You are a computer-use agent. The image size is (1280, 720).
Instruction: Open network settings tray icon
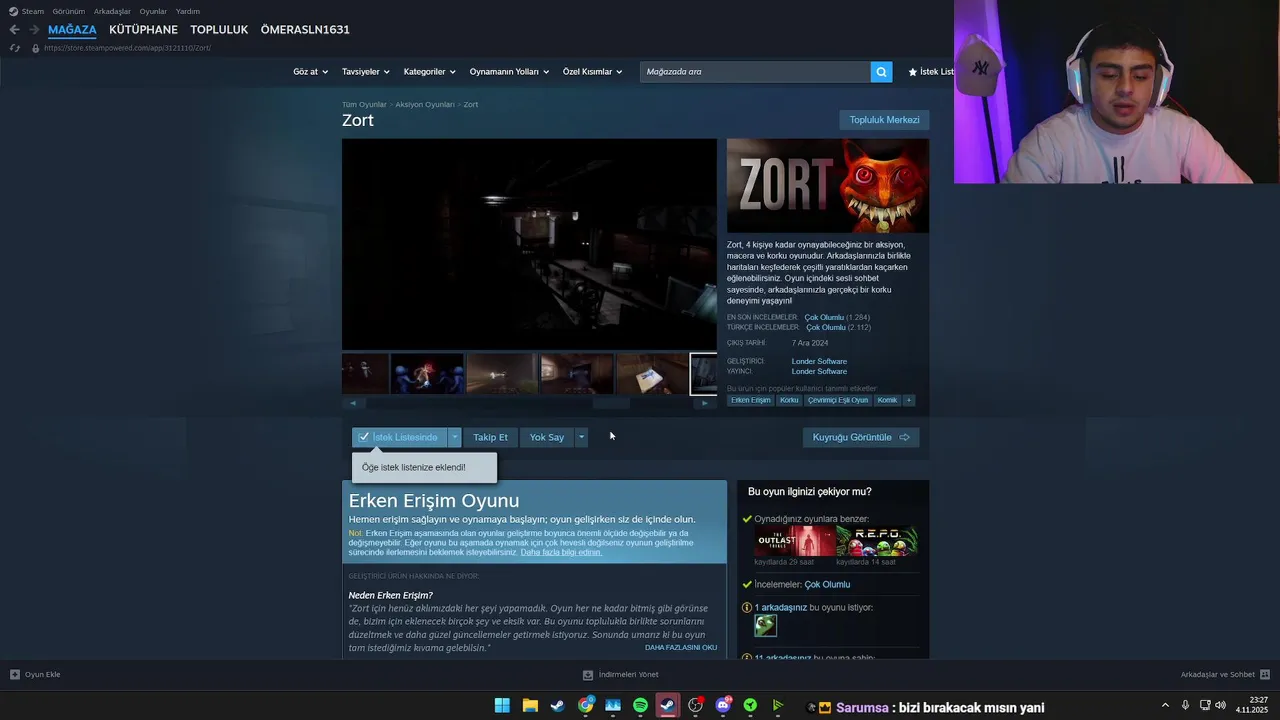click(1204, 706)
